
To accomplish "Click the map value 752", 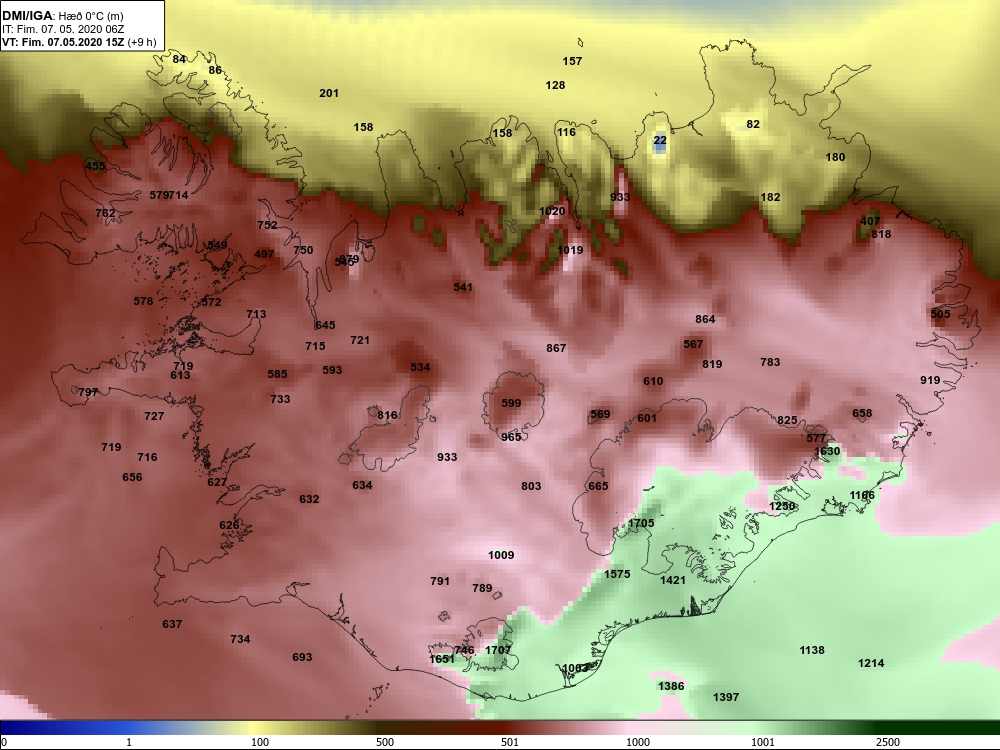I will [x=267, y=225].
